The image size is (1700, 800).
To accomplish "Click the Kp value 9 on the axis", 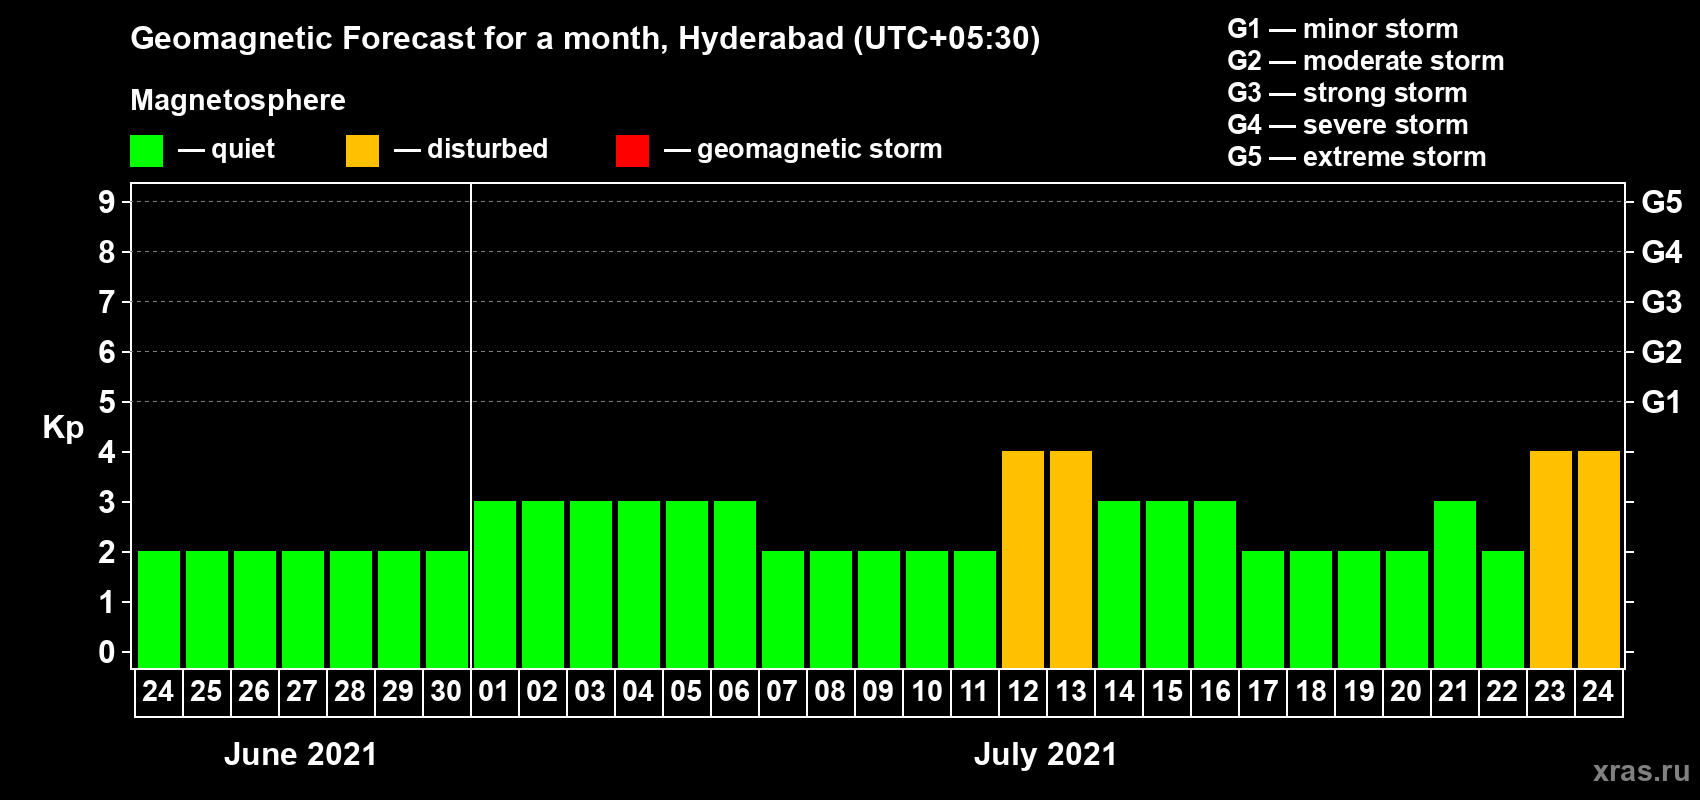I will tap(107, 202).
